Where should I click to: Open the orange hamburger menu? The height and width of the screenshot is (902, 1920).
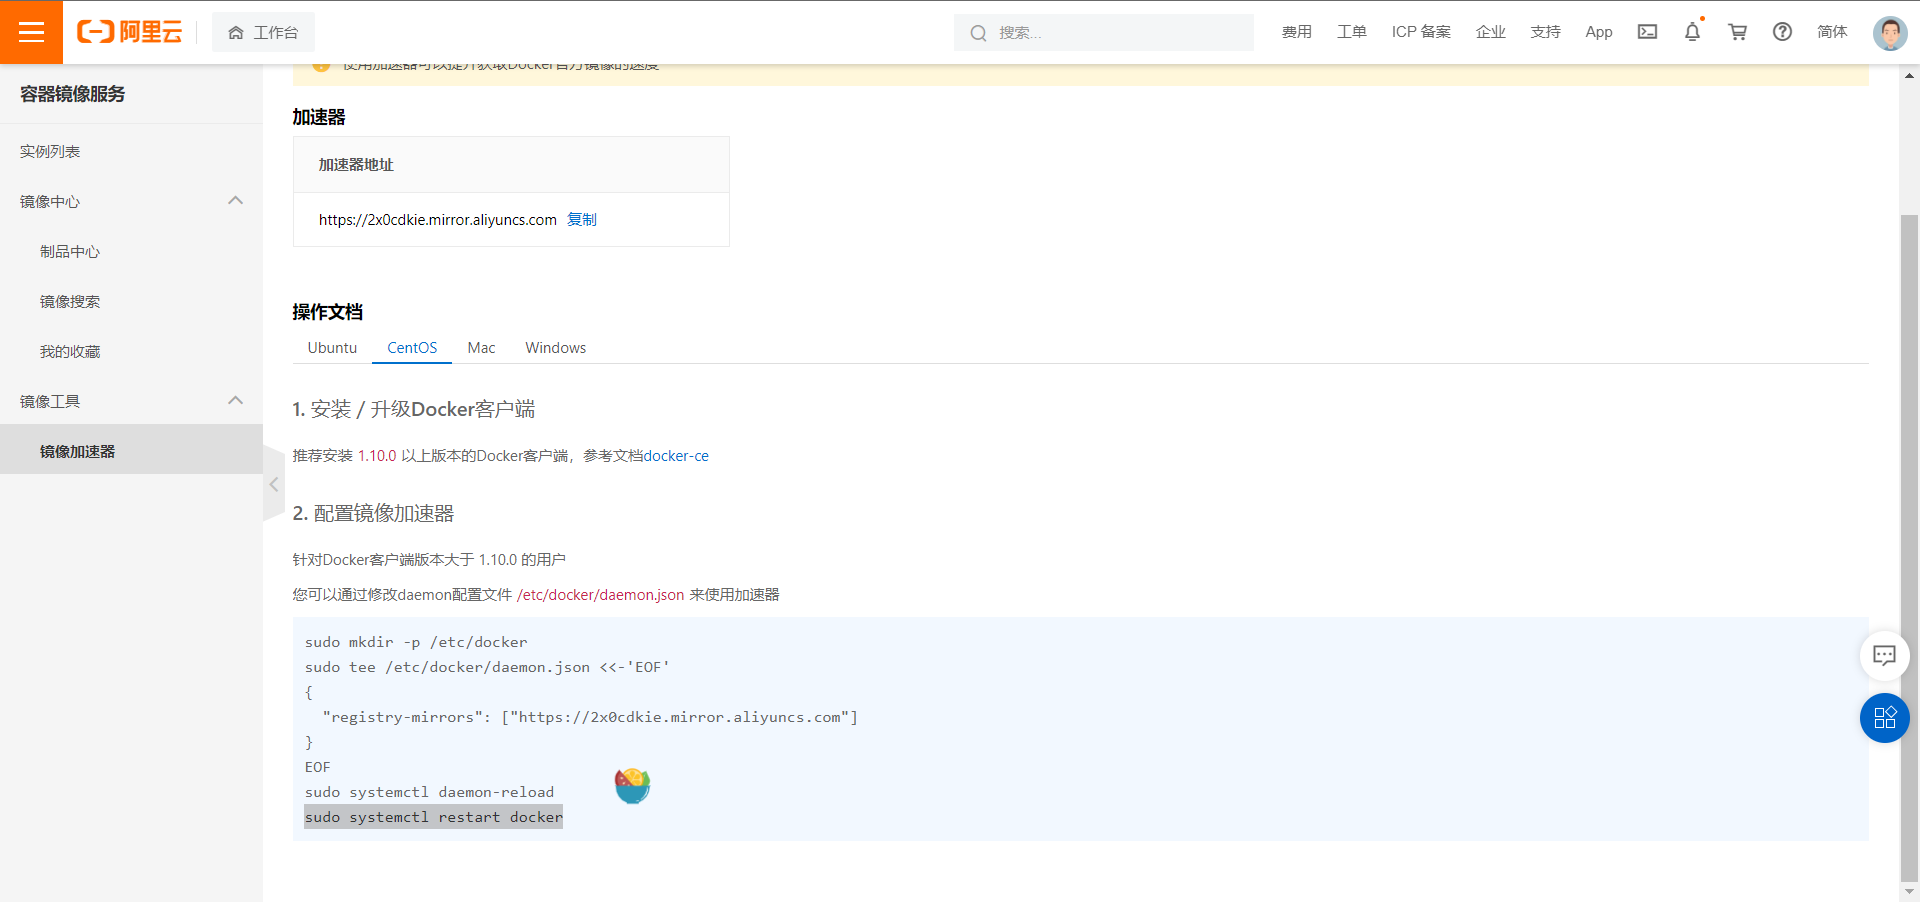[31, 32]
